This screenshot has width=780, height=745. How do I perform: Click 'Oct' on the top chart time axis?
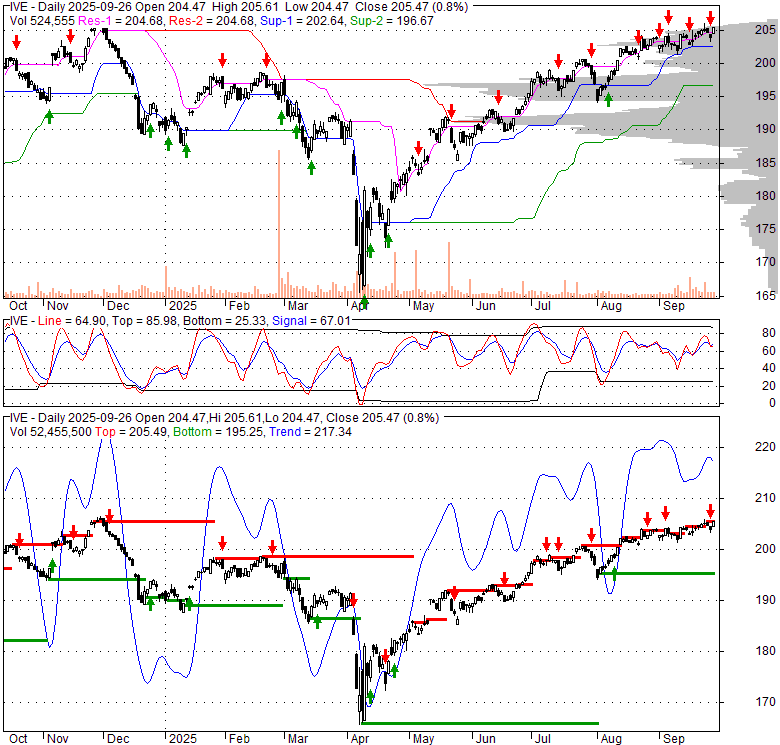pyautogui.click(x=18, y=306)
